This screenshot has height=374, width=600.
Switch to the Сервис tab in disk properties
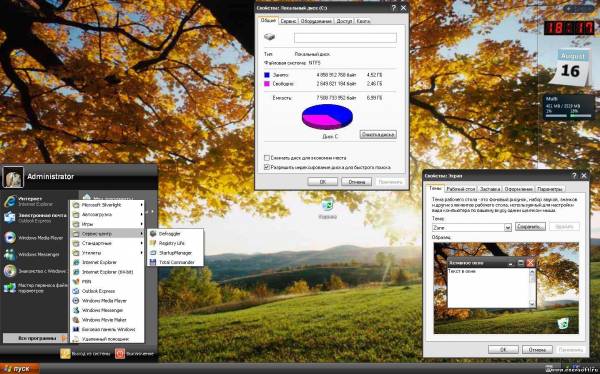tap(288, 21)
